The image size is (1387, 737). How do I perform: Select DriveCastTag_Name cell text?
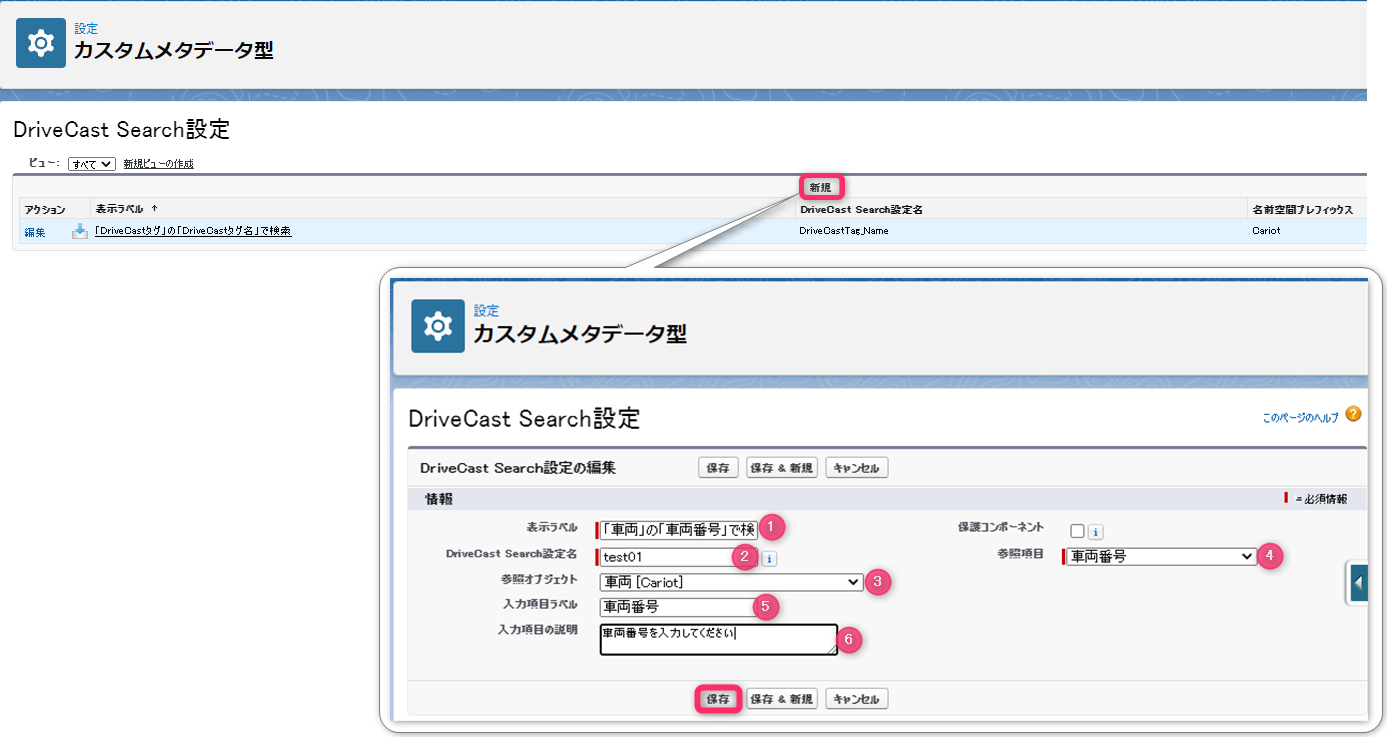click(x=844, y=231)
